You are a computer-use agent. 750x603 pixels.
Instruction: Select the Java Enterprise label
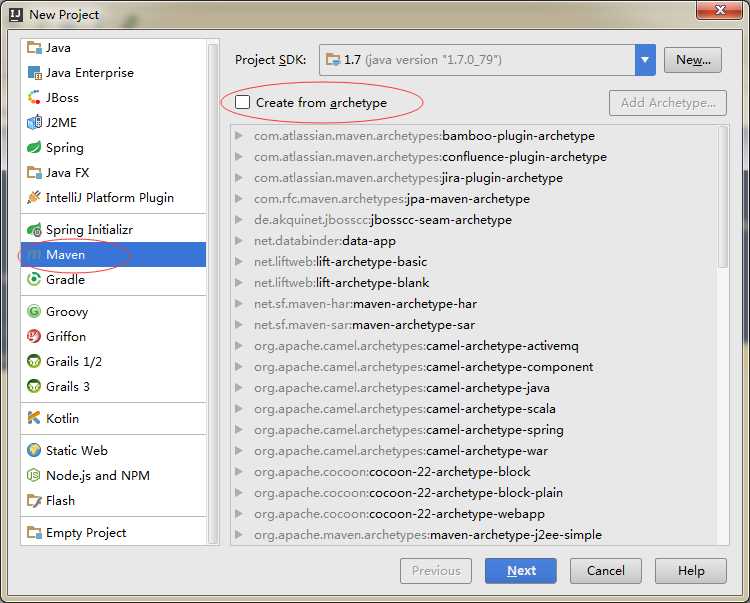[x=90, y=73]
